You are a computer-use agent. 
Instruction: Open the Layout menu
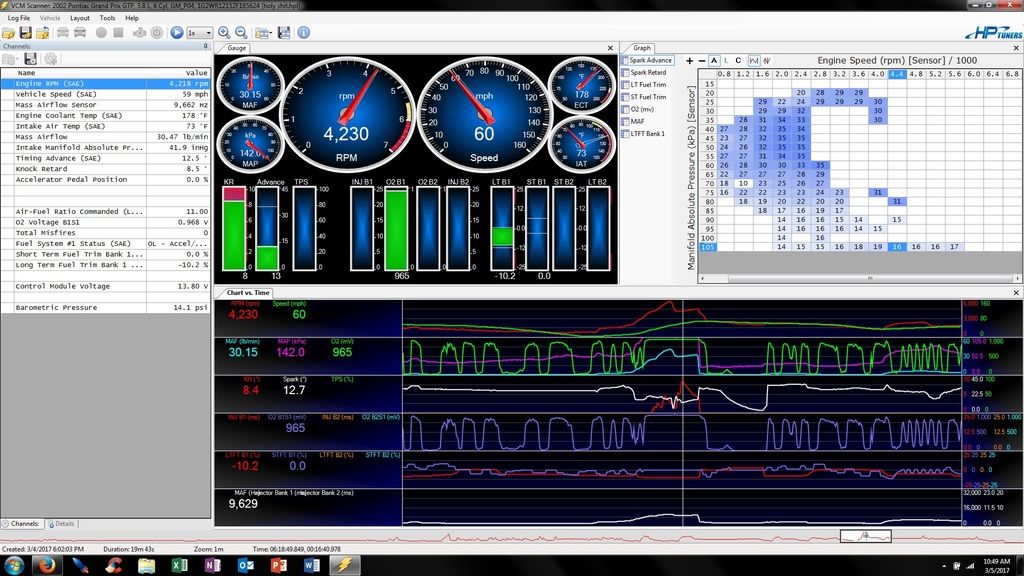80,18
